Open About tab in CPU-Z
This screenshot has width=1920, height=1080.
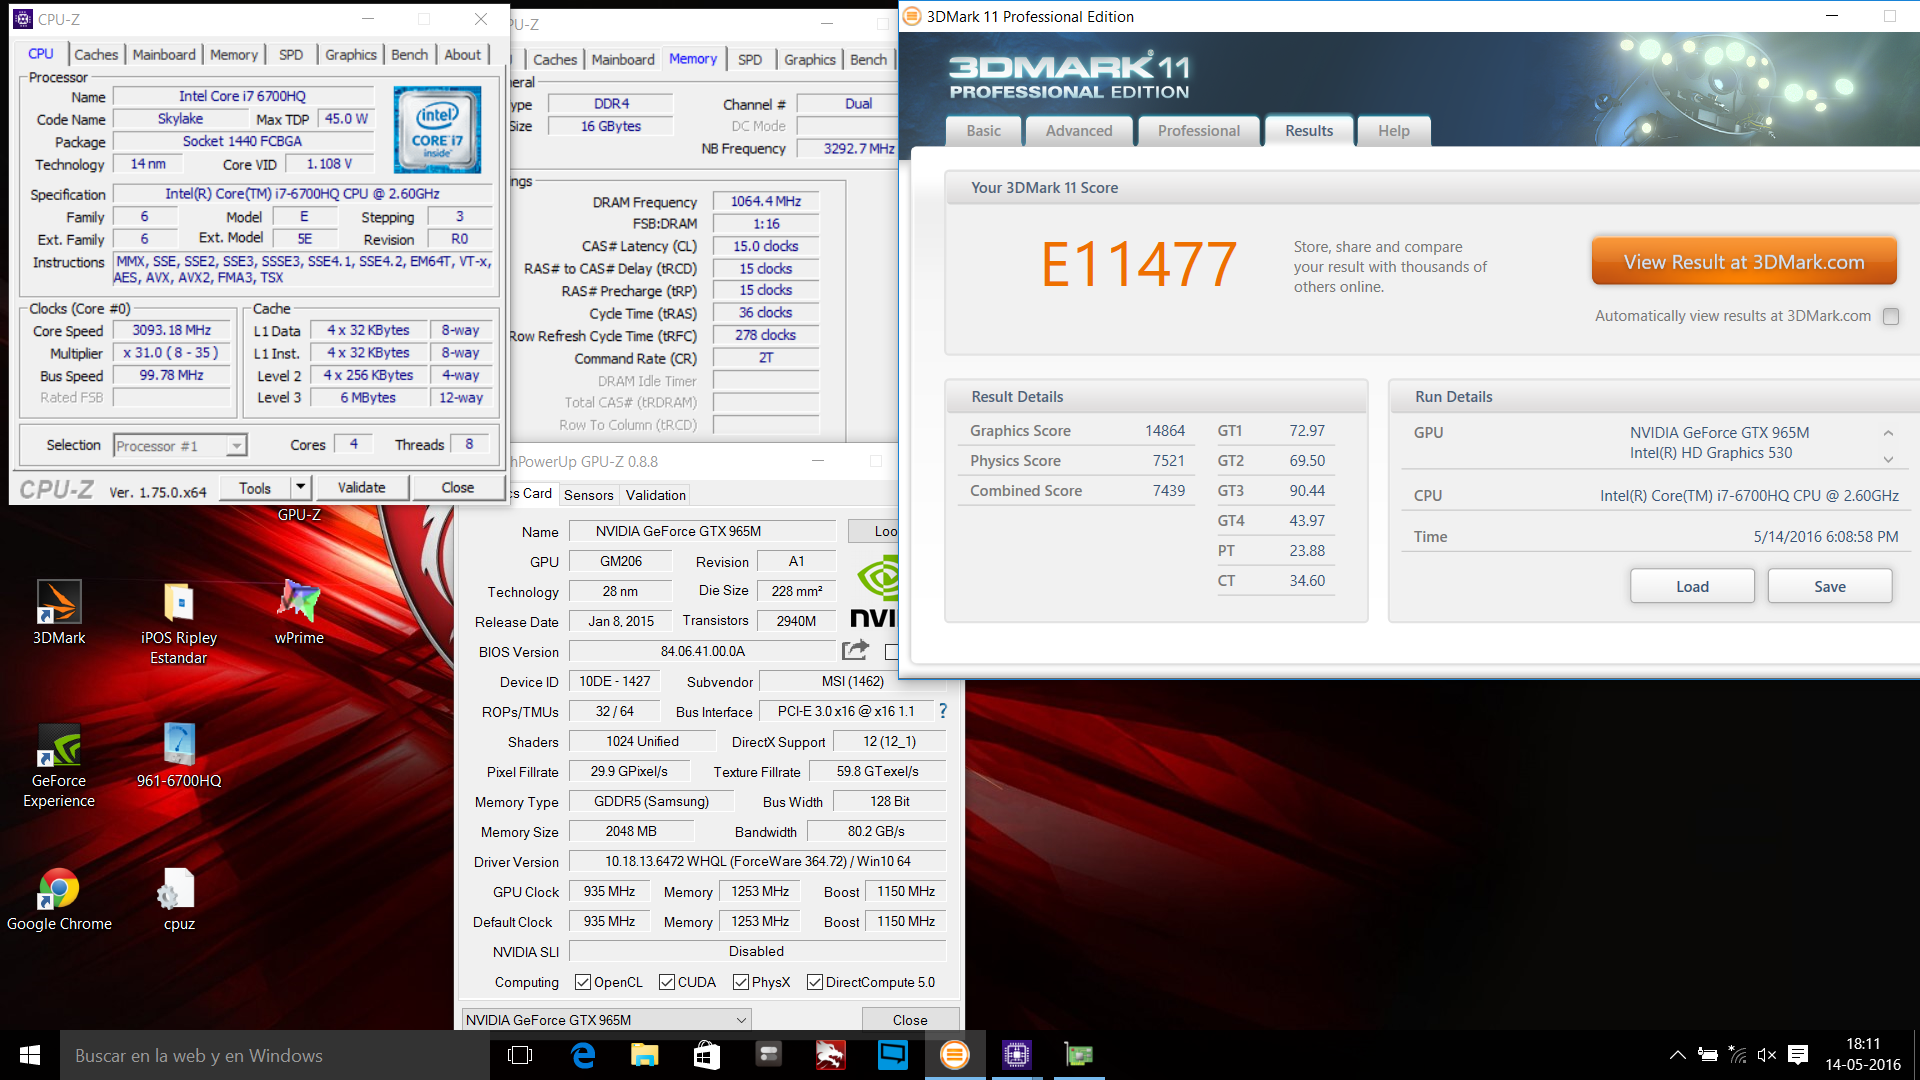click(x=463, y=55)
